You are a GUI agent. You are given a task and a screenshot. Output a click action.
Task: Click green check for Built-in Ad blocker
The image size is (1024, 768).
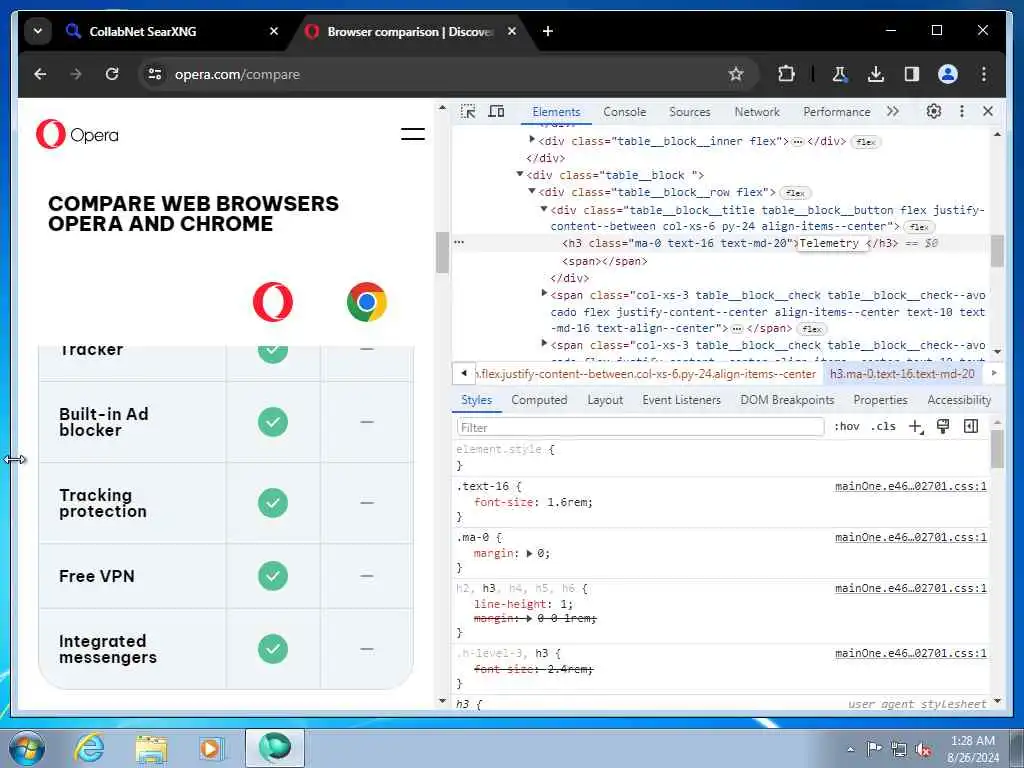(273, 422)
